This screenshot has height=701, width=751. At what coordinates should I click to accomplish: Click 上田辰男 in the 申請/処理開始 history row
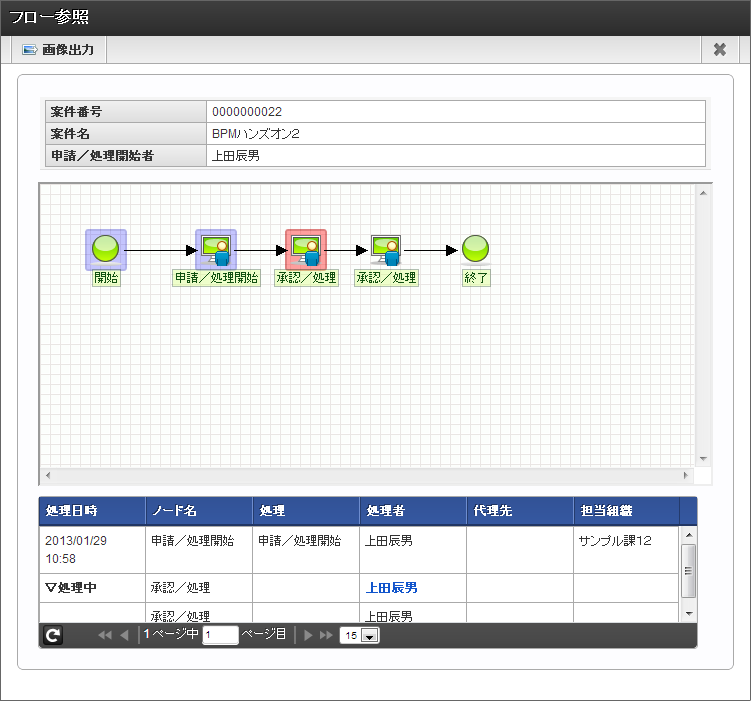point(388,541)
